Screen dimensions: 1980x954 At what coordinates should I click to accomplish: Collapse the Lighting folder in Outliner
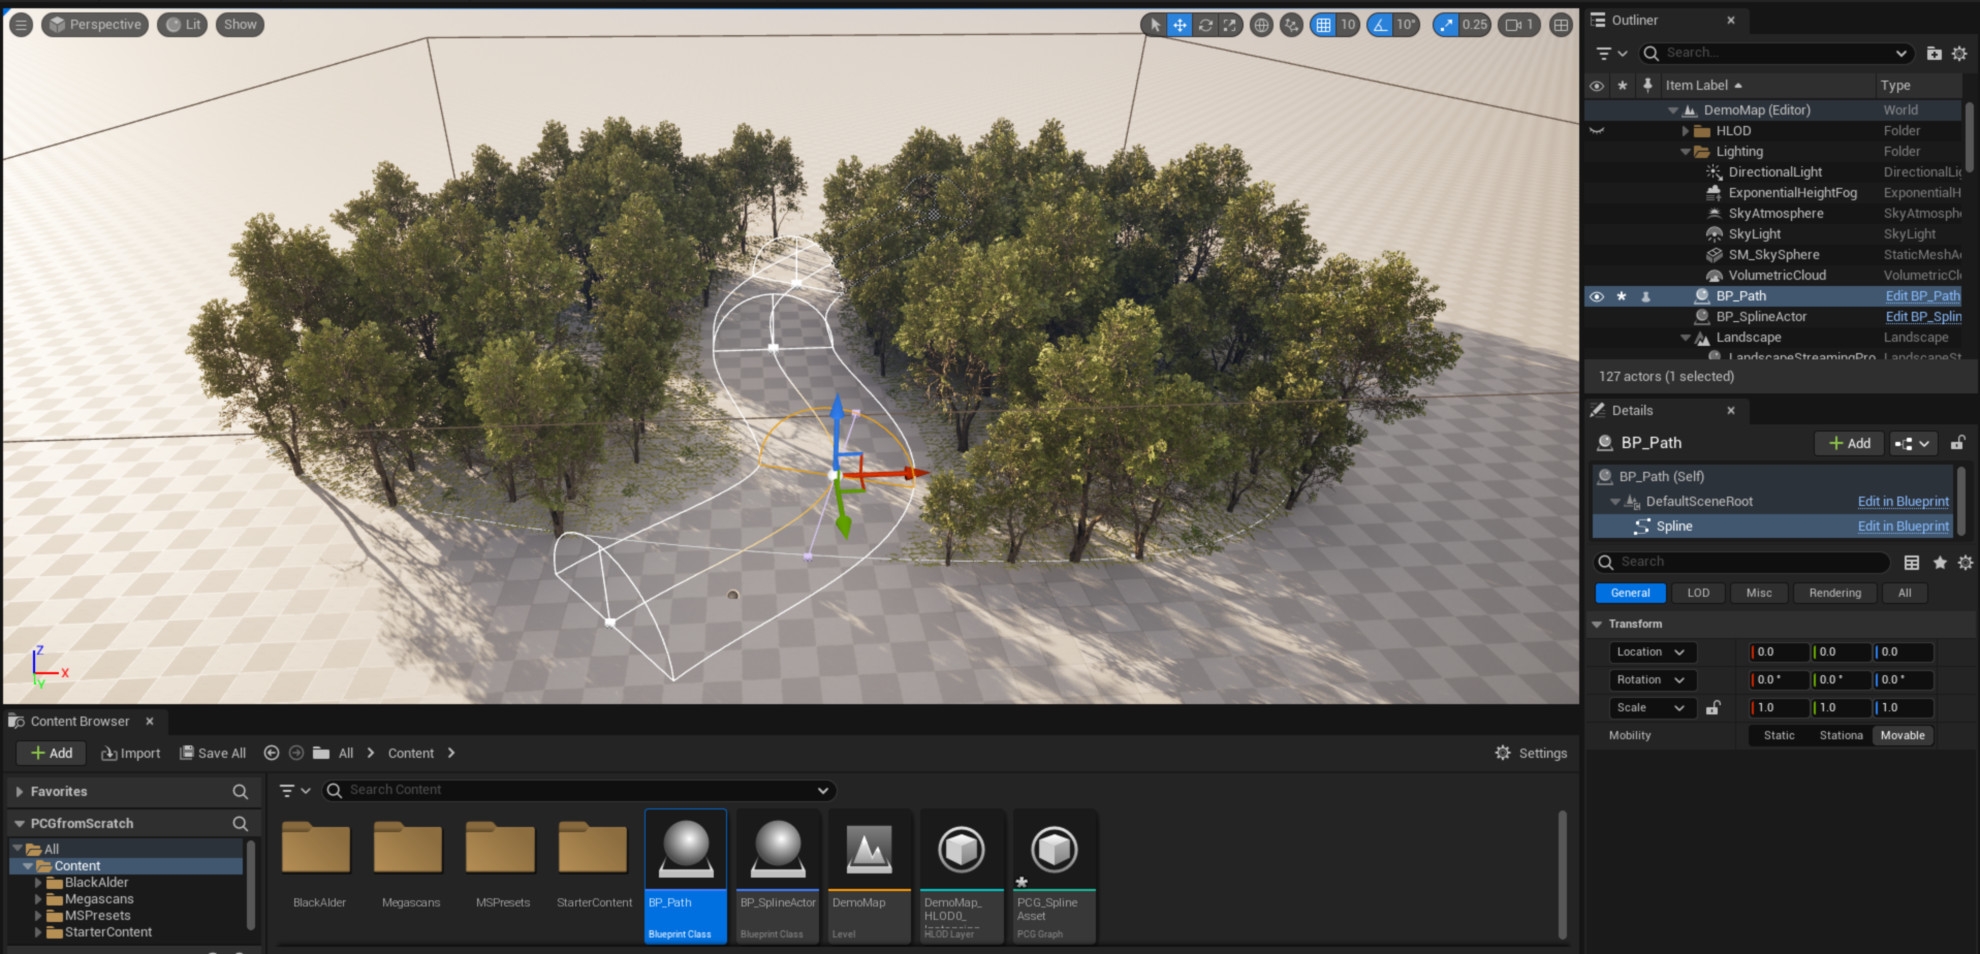(x=1685, y=152)
